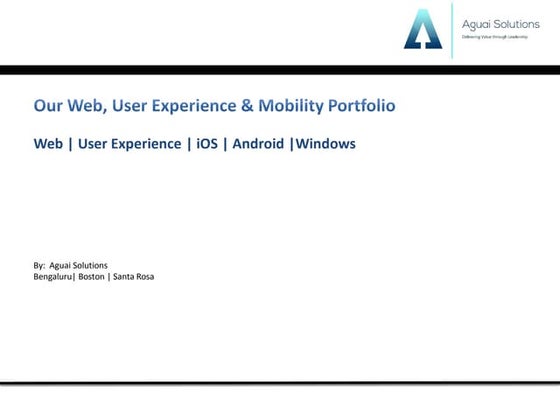This screenshot has width=560, height=420.
Task: Click "User Experience" in the subtitle line
Action: pyautogui.click(x=130, y=144)
